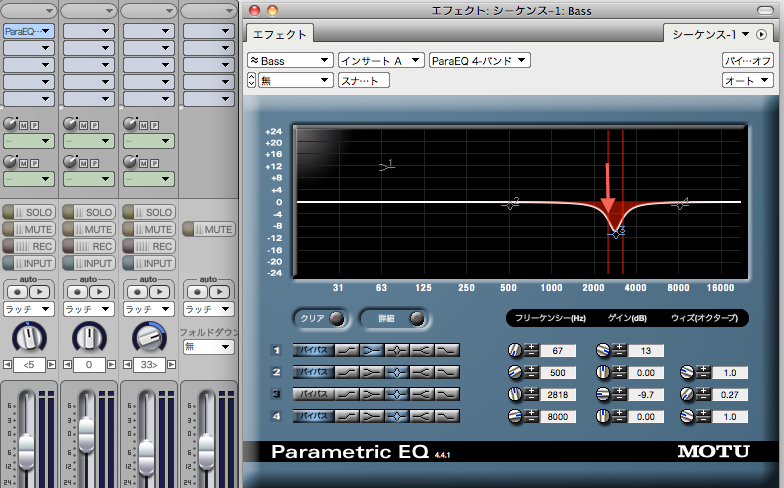Select low-shelf filter type for band 3
Screen dimensions: 784x488
[372, 394]
